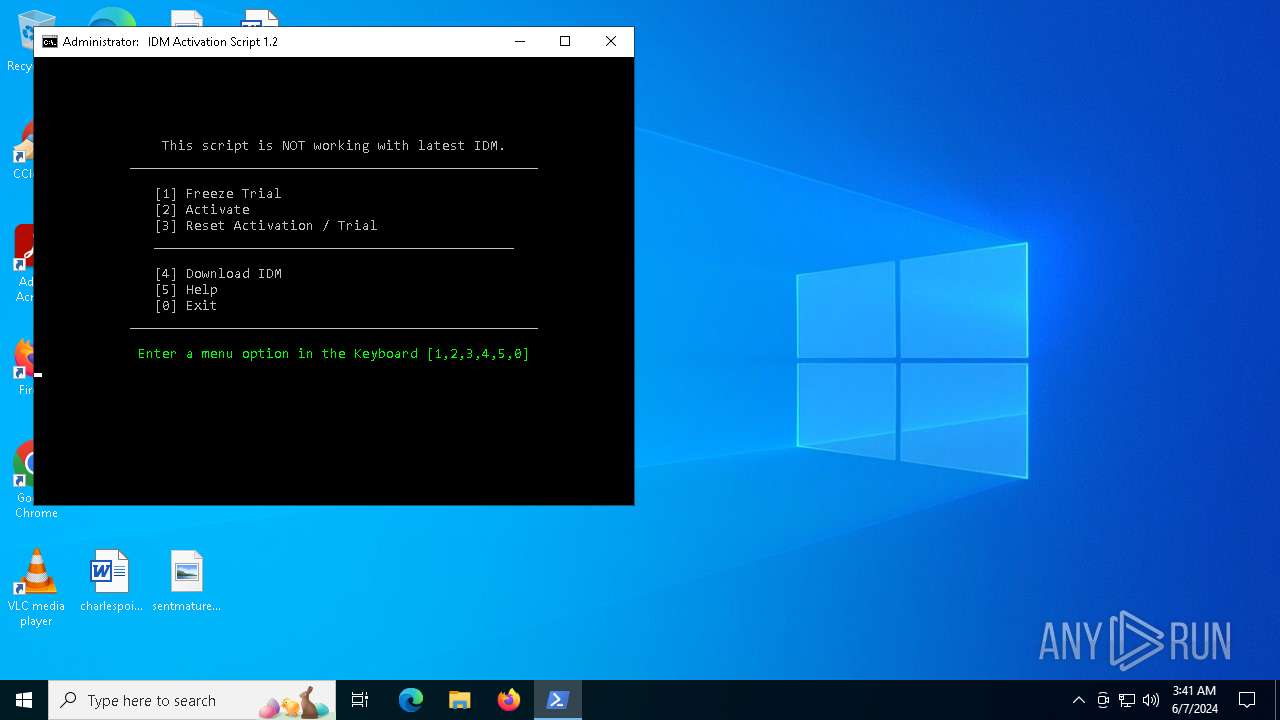
Task: Open the sentmature image file on desktop
Action: [186, 581]
